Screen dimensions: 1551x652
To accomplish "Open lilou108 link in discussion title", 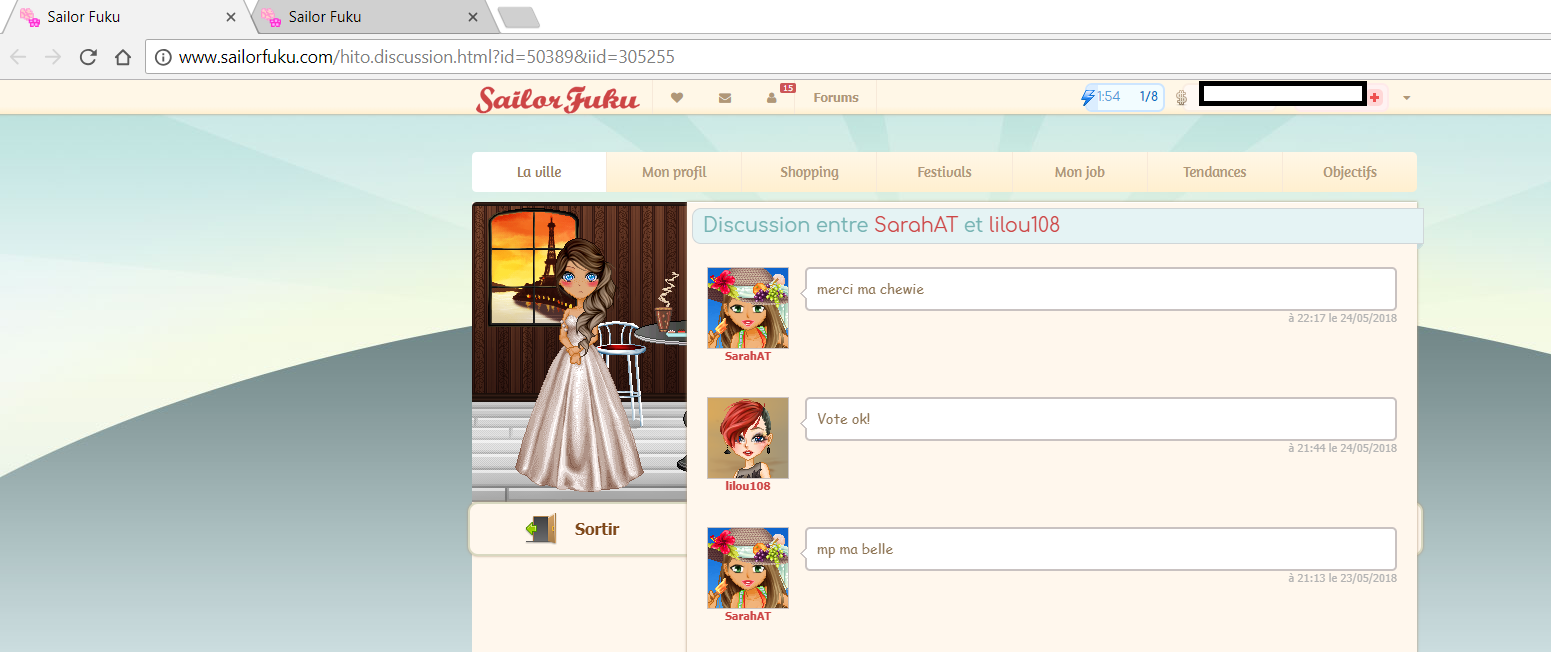I will 1024,225.
